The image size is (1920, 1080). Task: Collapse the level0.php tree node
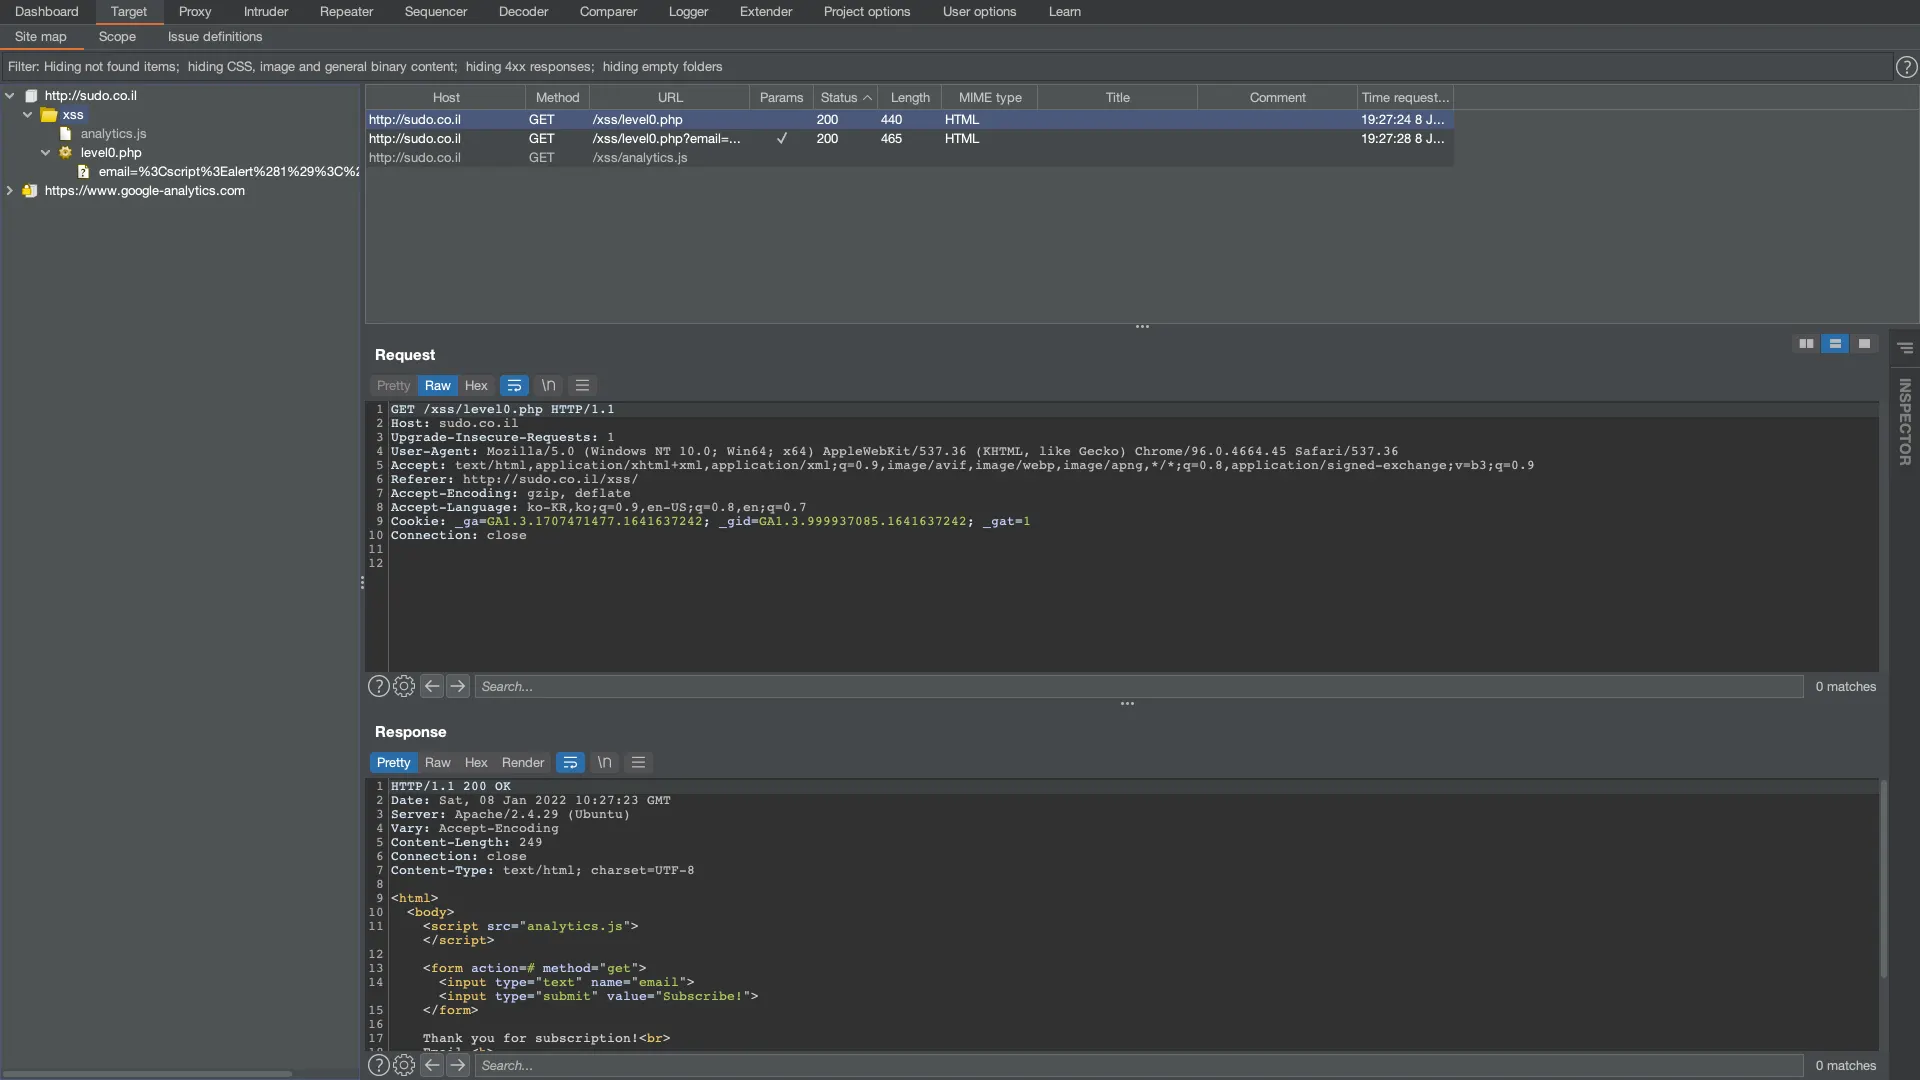point(46,153)
